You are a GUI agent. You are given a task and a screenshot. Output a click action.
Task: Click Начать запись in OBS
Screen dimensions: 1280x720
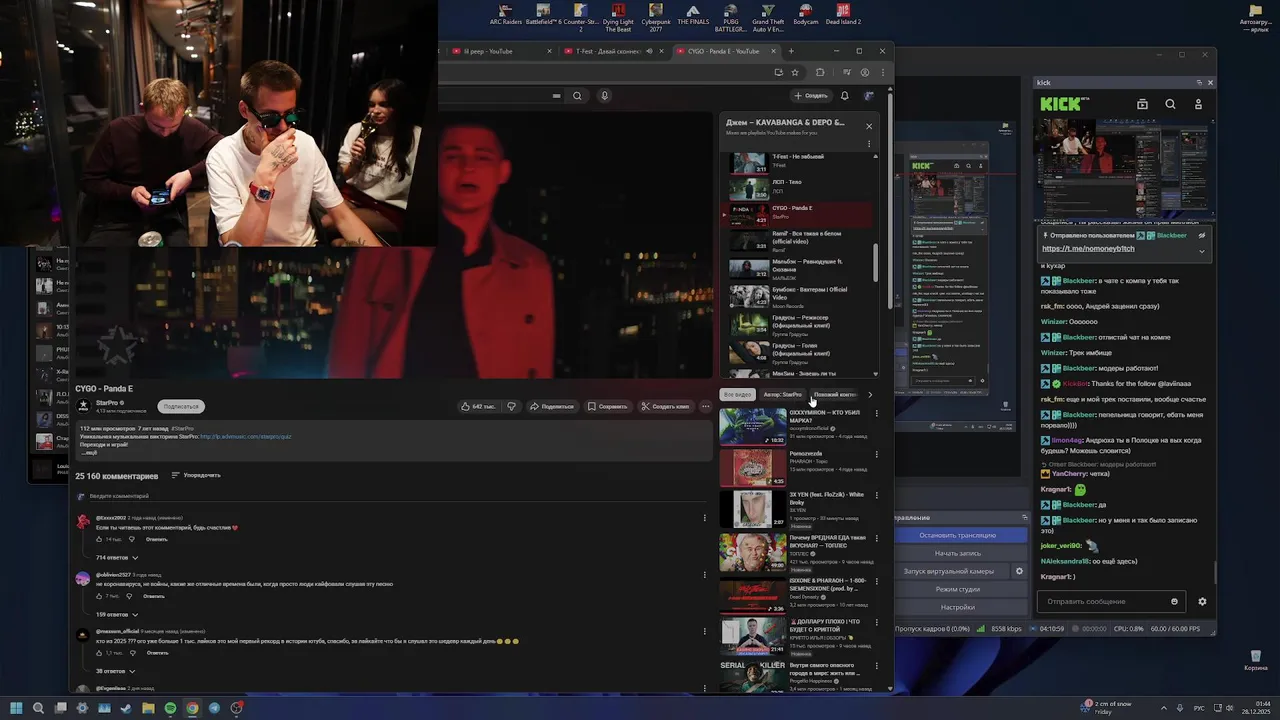click(x=957, y=553)
